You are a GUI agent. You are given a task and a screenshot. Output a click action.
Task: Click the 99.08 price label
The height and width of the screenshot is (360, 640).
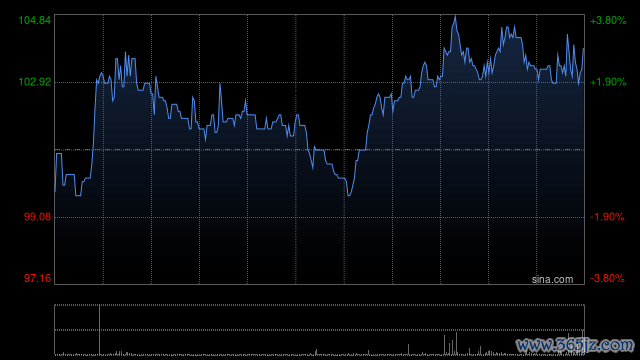(x=37, y=217)
